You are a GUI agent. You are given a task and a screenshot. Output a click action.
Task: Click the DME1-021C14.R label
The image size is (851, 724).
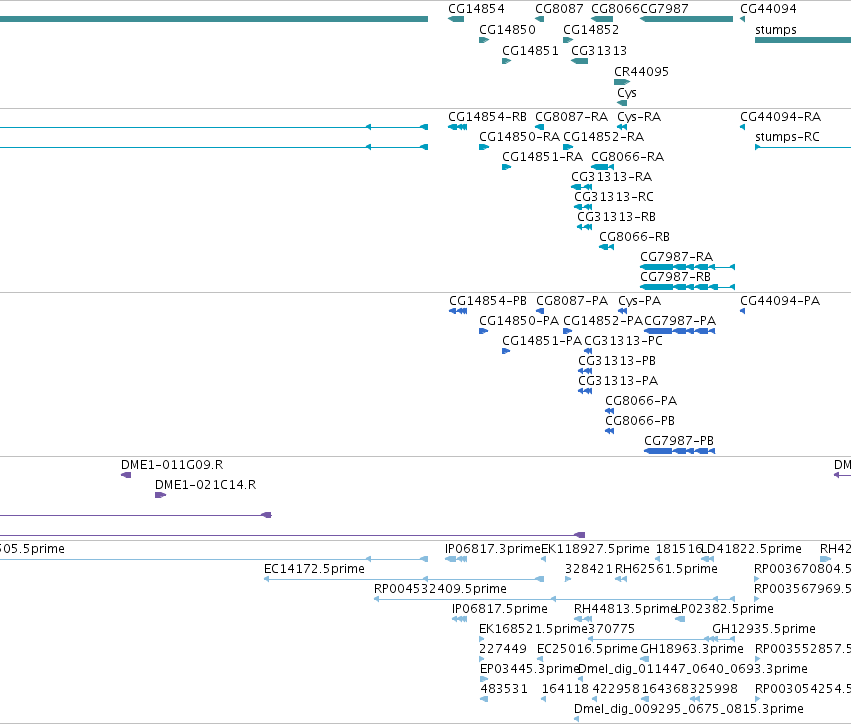click(x=205, y=485)
